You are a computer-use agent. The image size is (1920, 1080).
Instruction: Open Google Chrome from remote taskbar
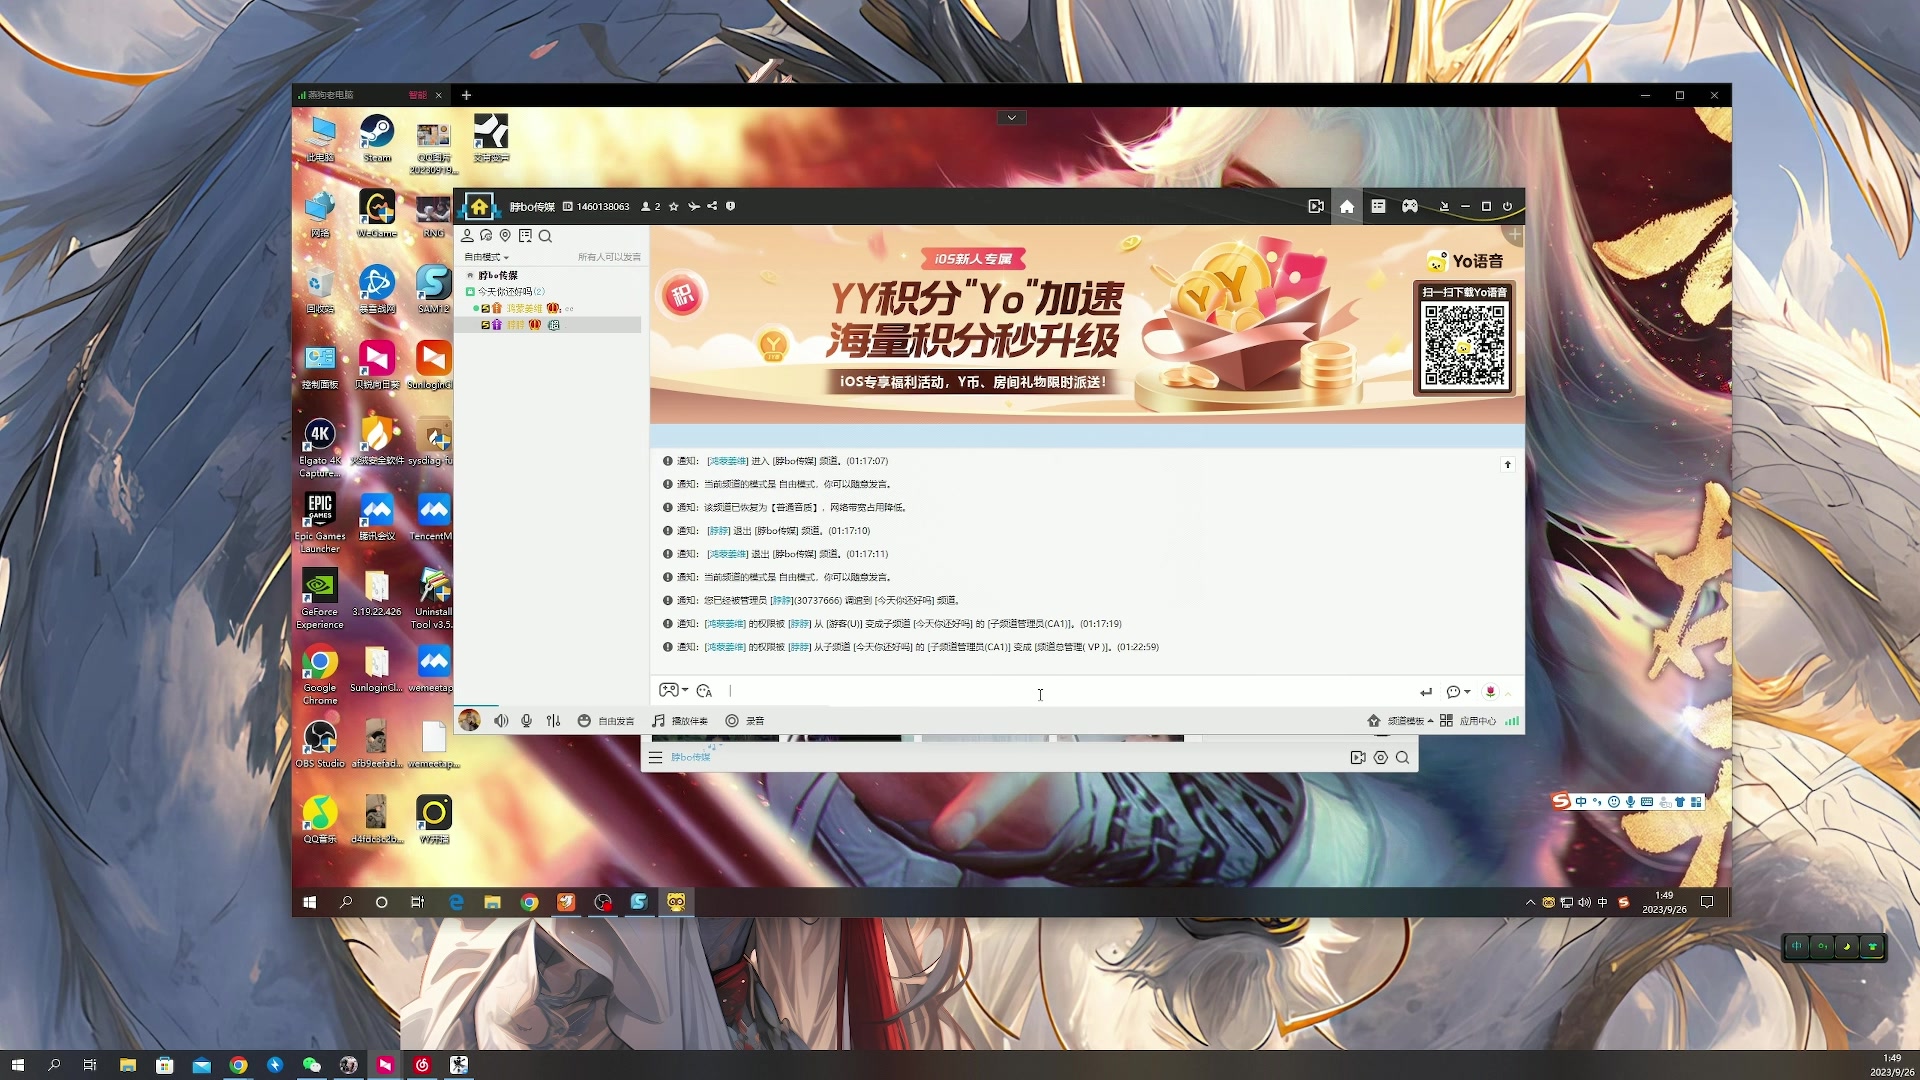pyautogui.click(x=529, y=902)
